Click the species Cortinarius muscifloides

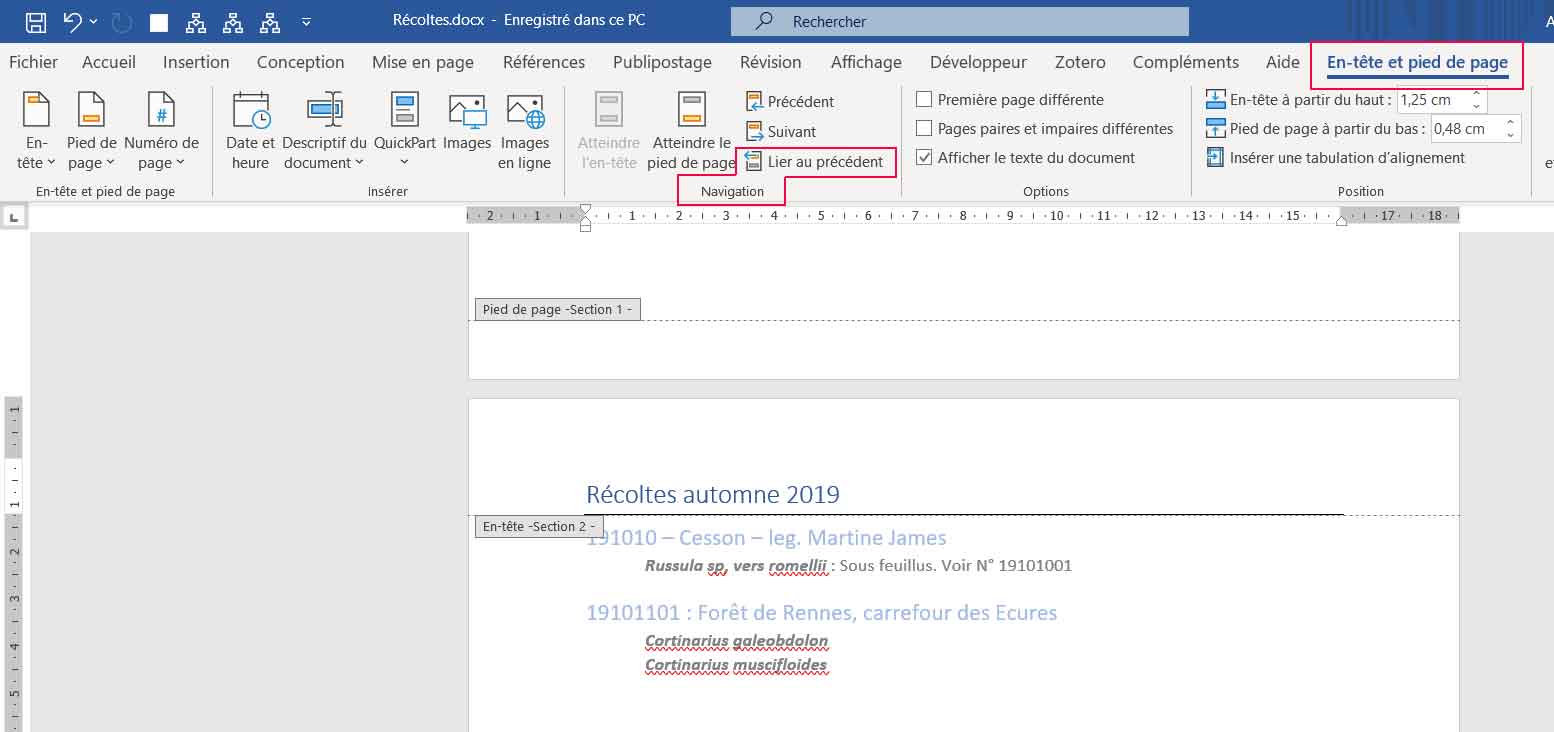pos(736,665)
